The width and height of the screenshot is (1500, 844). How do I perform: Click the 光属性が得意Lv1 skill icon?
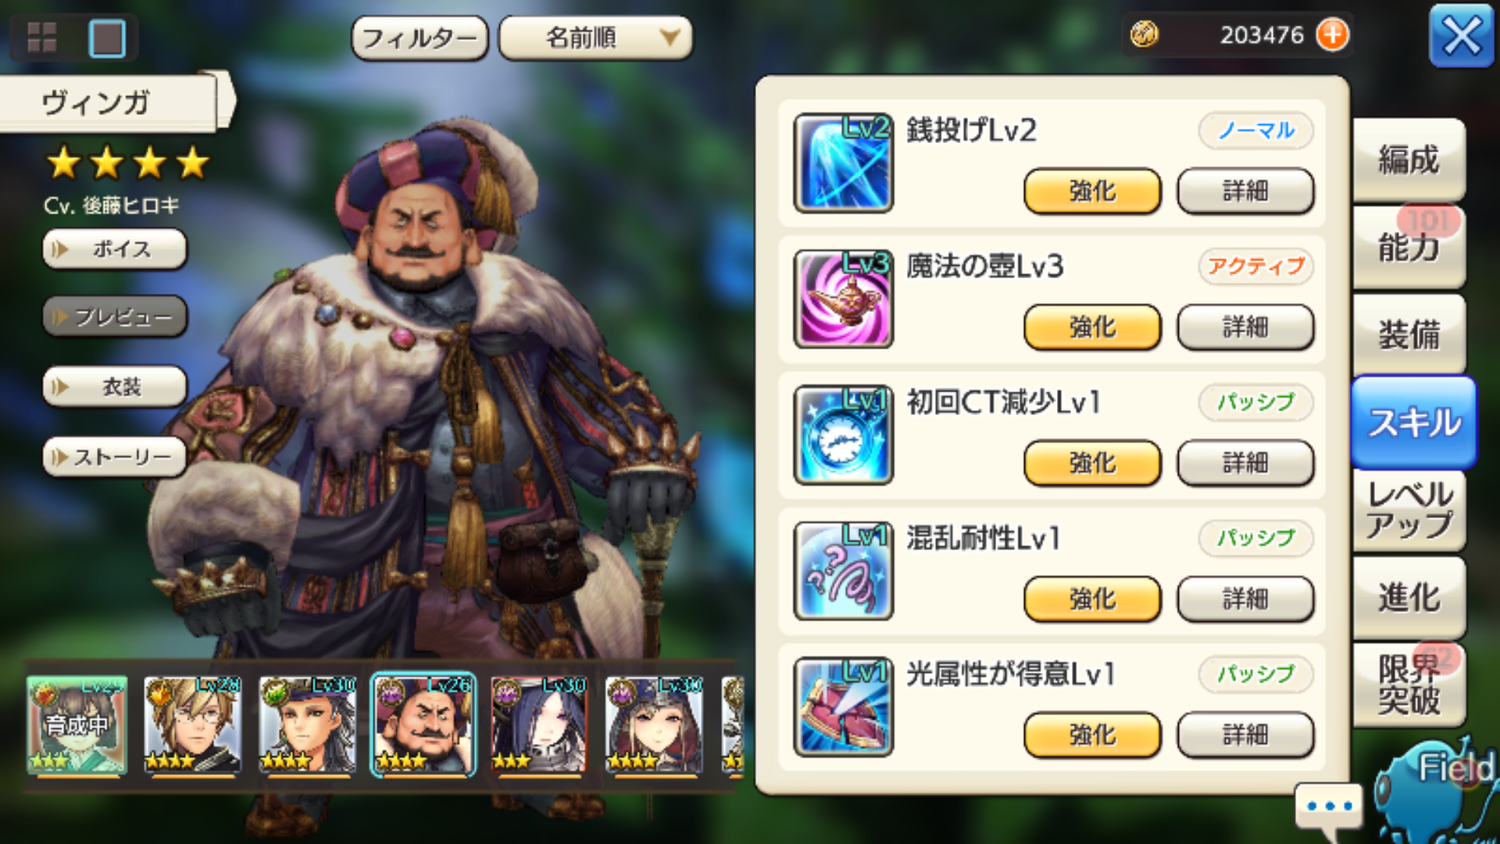click(x=843, y=707)
